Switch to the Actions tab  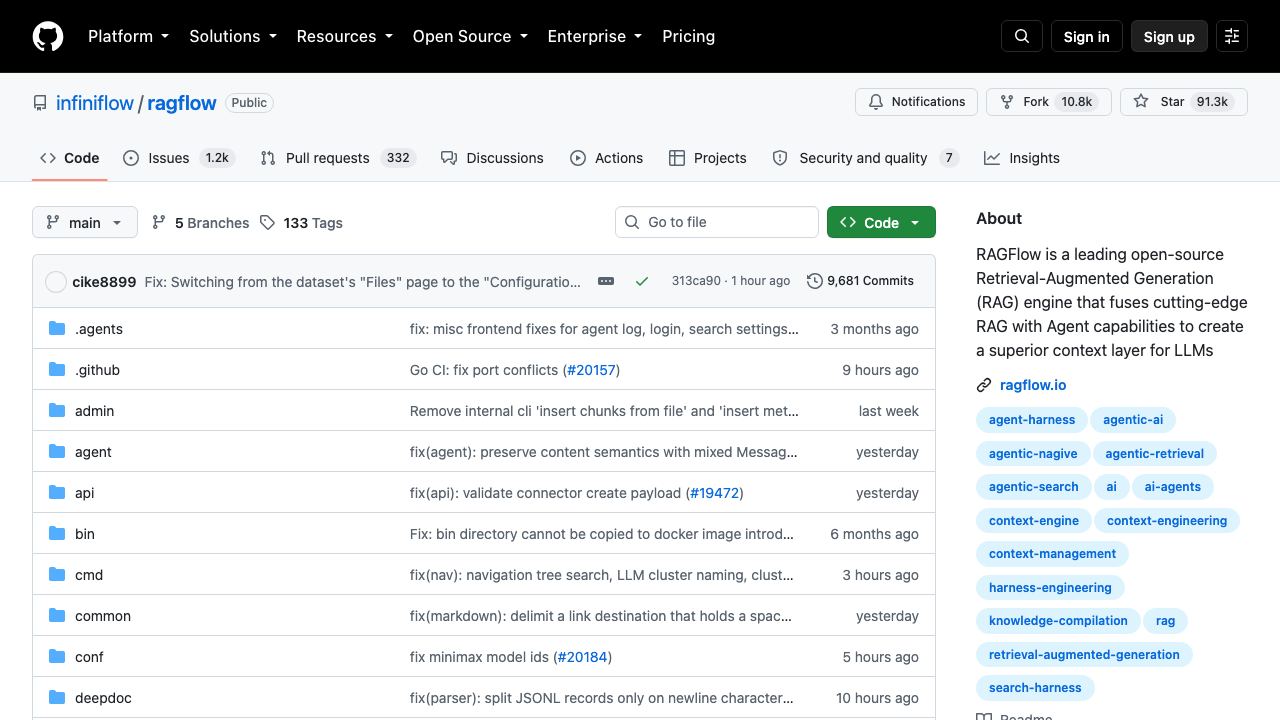click(607, 158)
